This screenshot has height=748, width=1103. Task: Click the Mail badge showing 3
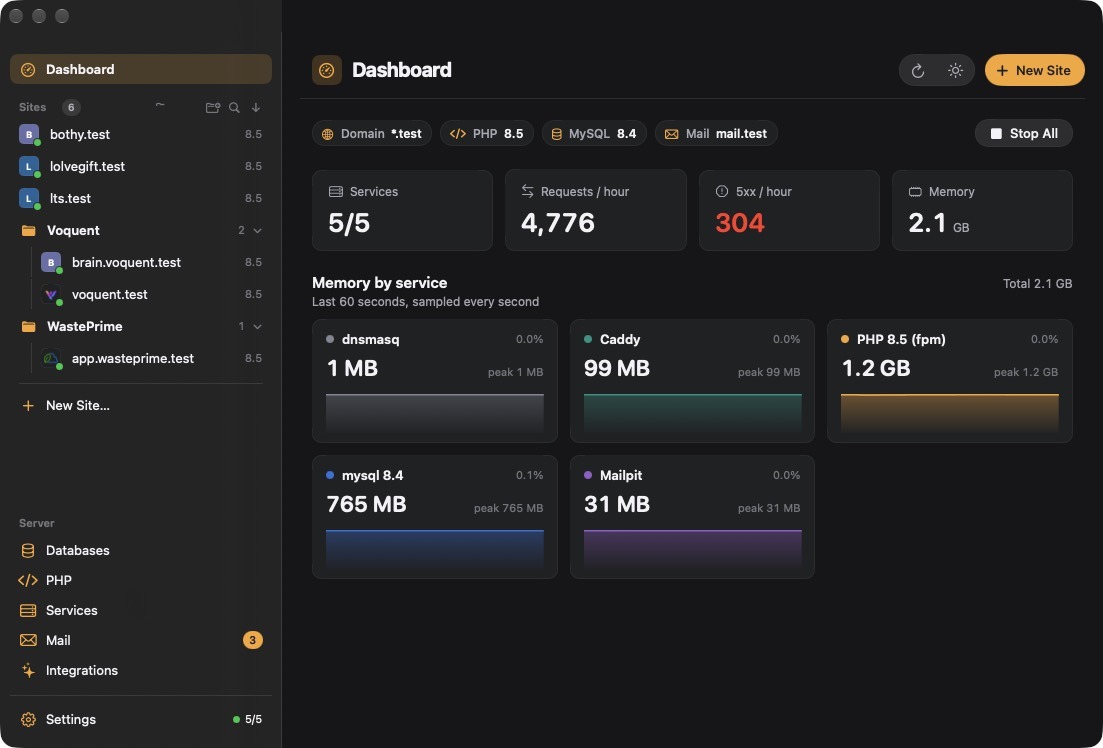tap(253, 640)
